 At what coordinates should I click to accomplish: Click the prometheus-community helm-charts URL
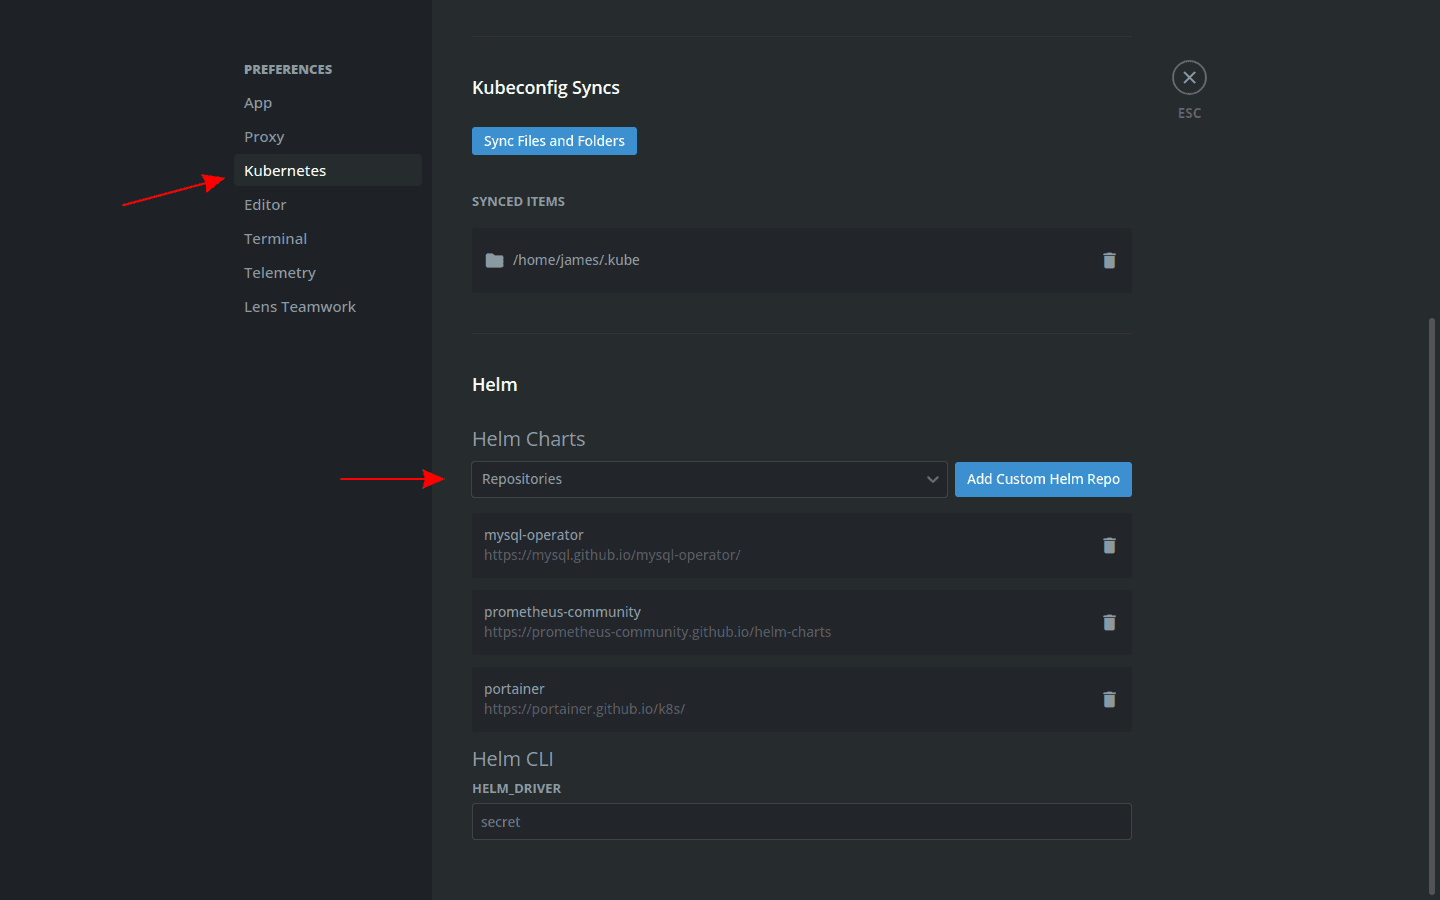657,632
